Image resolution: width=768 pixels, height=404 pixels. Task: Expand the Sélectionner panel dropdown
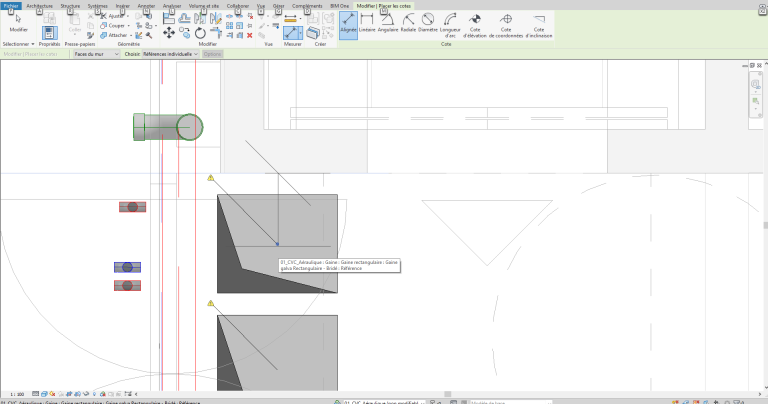(19, 44)
